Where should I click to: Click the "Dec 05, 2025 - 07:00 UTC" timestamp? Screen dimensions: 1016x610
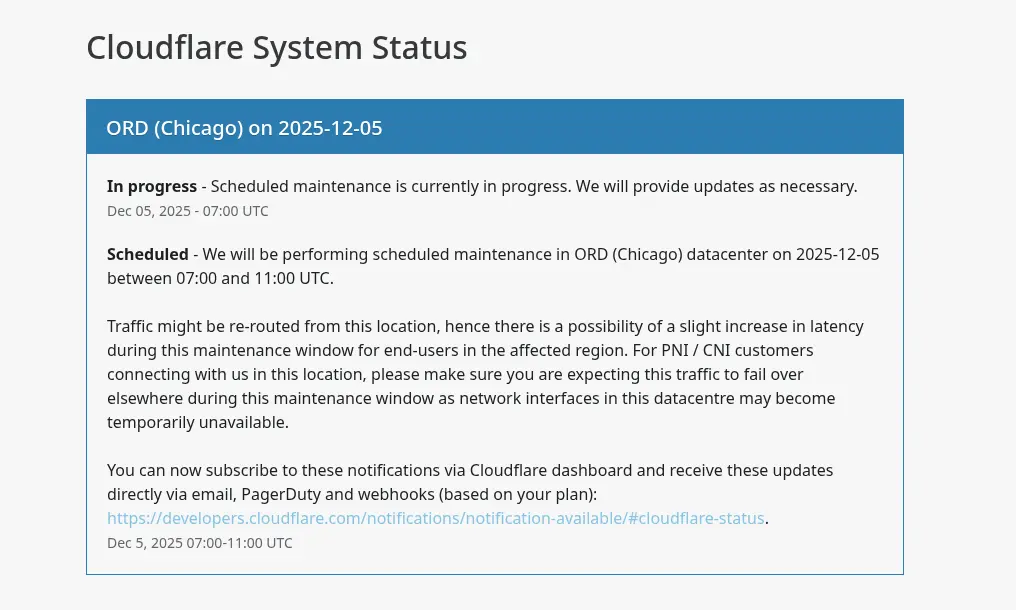tap(188, 211)
